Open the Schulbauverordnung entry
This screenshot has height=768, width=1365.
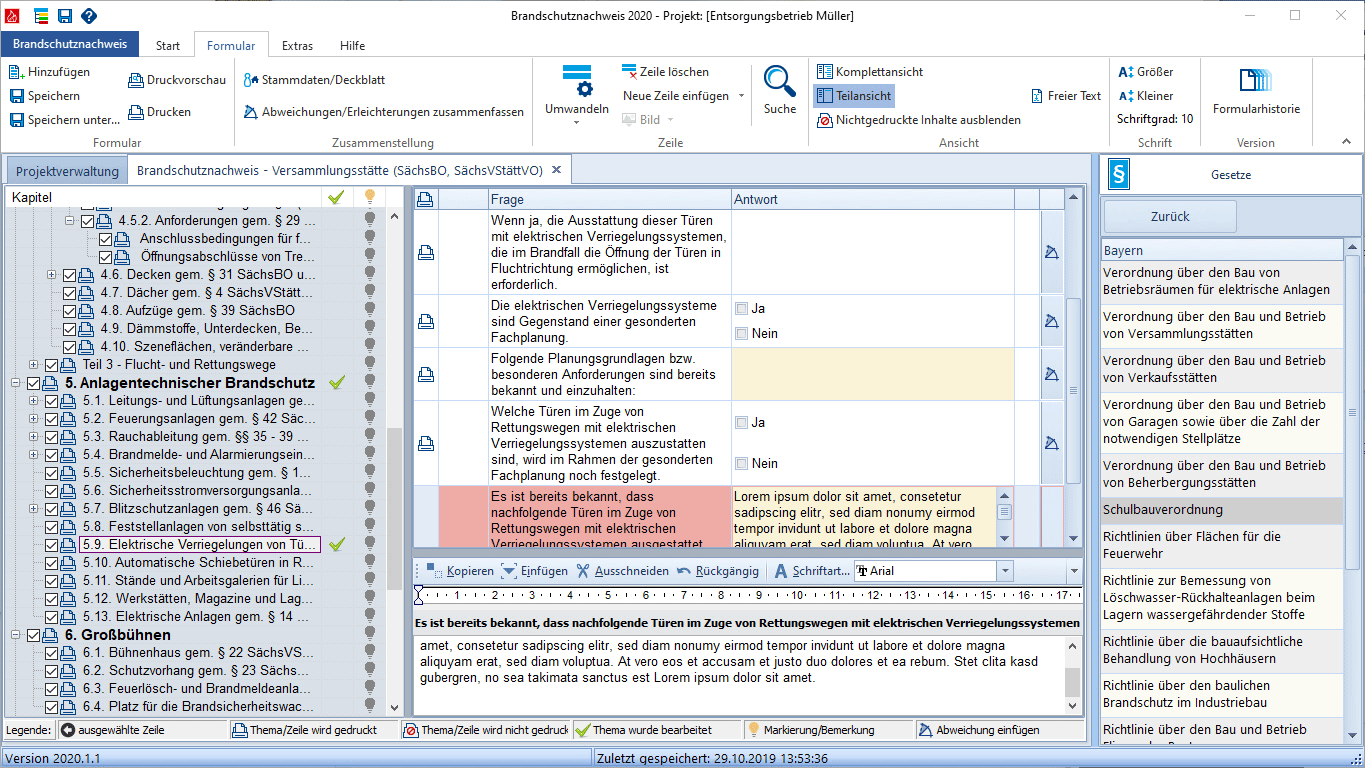[1221, 510]
